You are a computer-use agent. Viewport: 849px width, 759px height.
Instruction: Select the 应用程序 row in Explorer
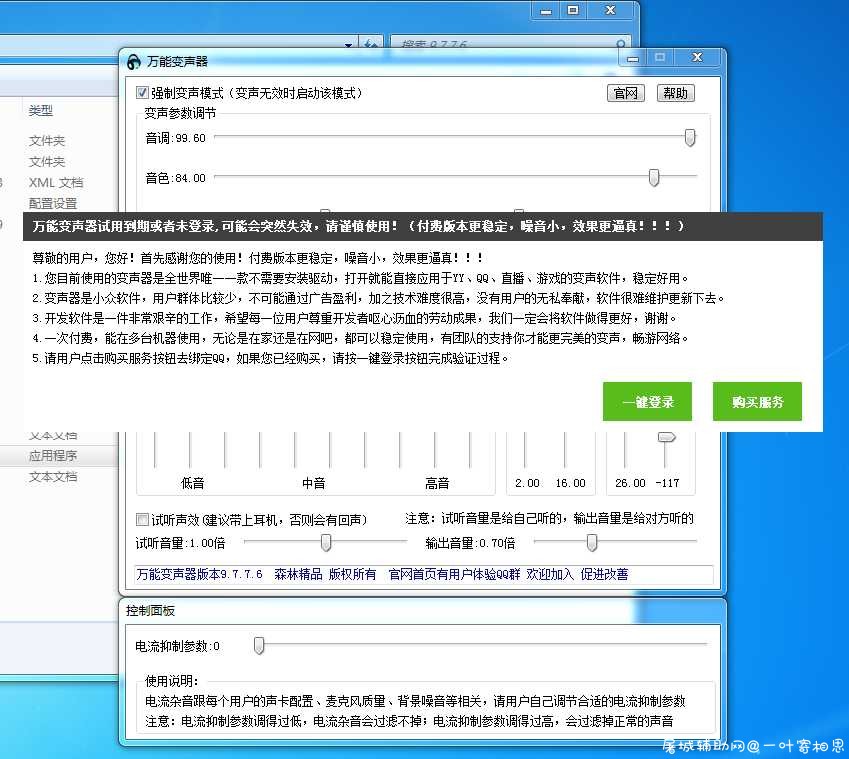pyautogui.click(x=53, y=456)
